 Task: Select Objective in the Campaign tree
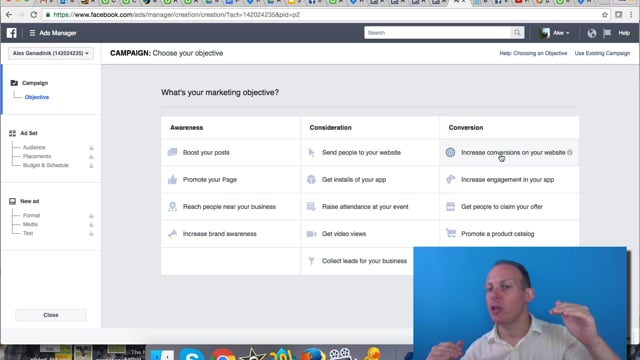click(x=37, y=97)
